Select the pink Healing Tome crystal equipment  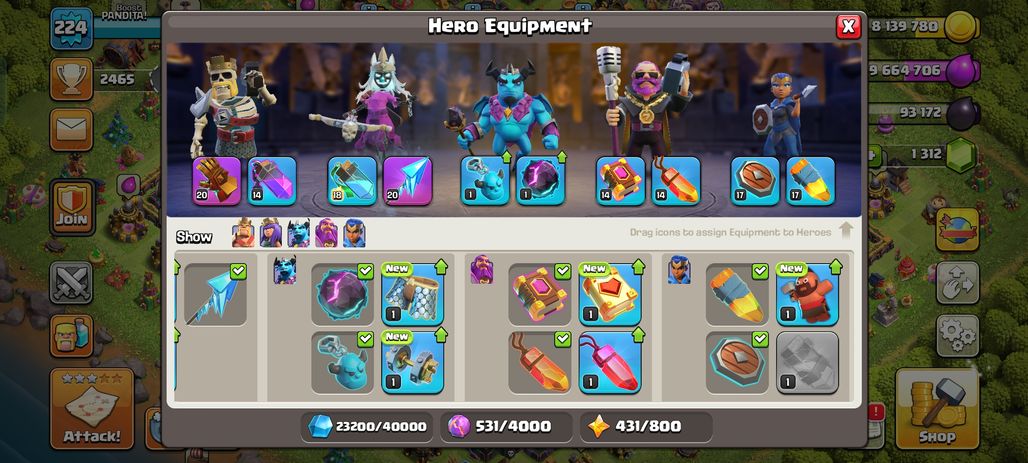(610, 363)
